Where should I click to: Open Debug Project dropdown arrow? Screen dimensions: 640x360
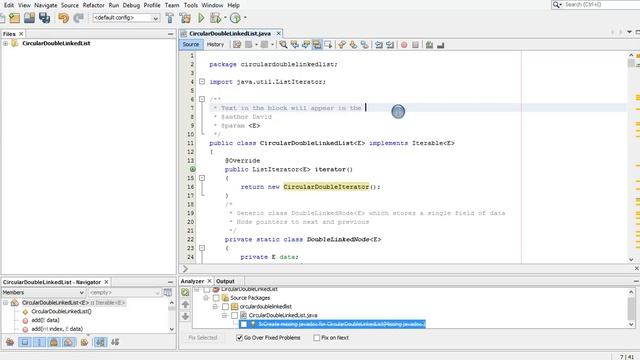click(x=225, y=18)
